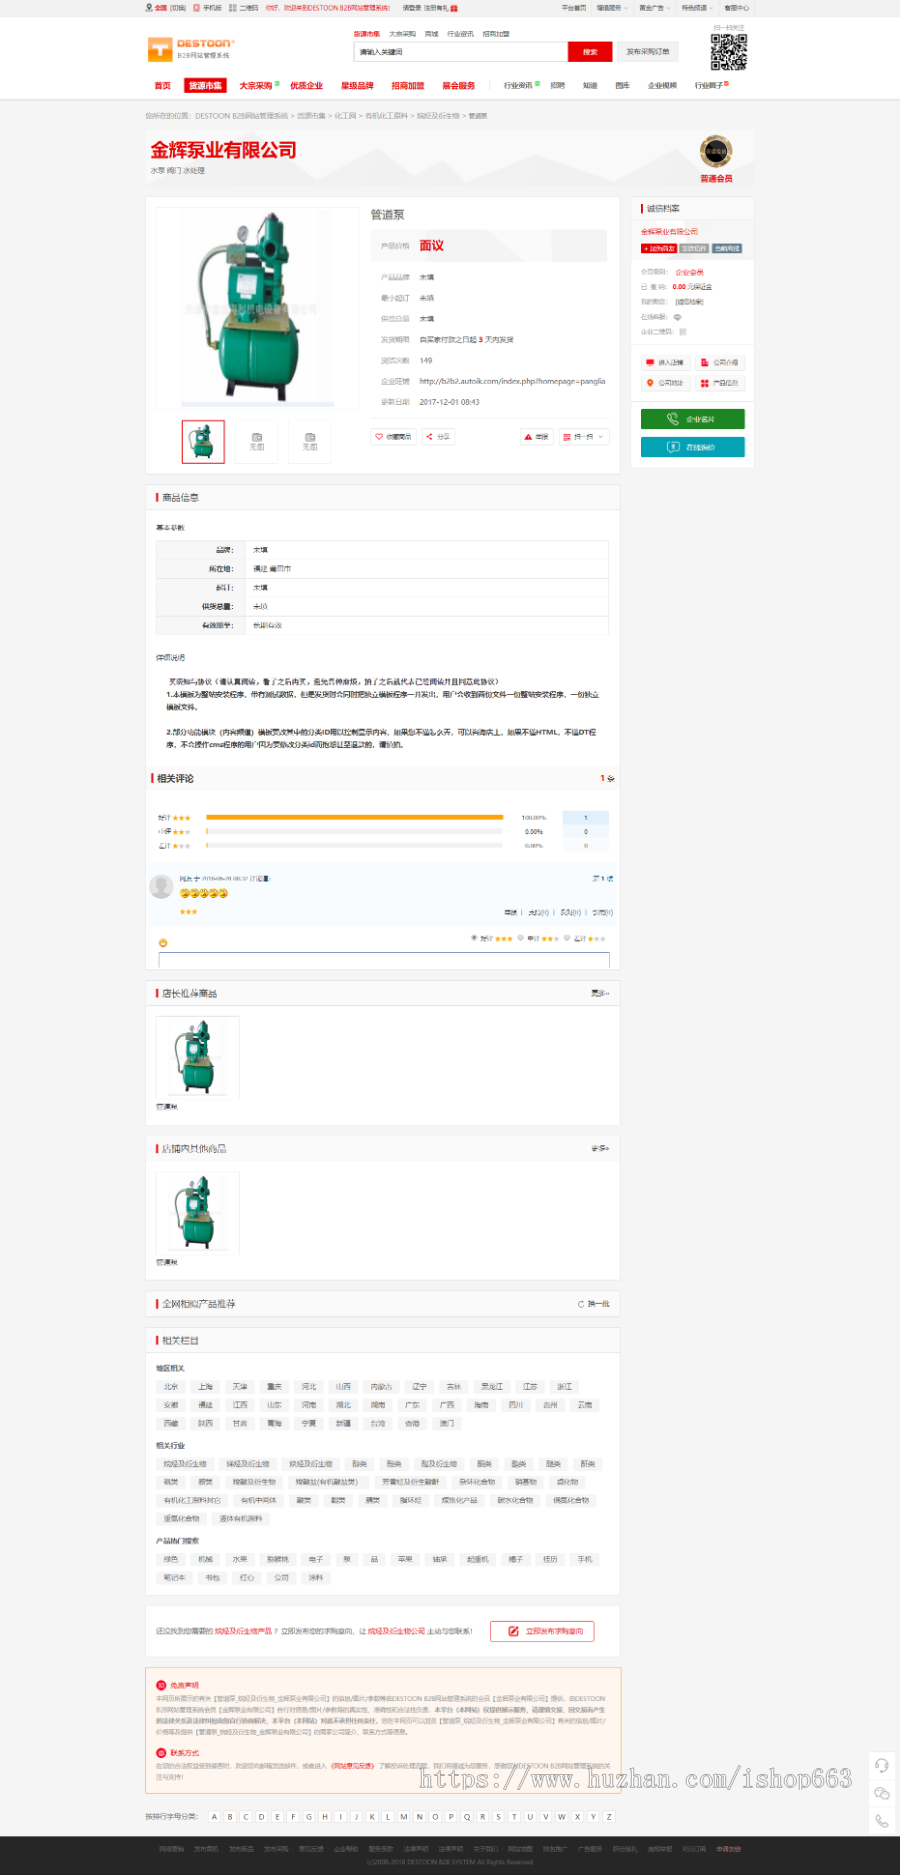Viewport: 900px width, 1875px height.
Task: Click the large green pump product image
Action: [x=257, y=307]
